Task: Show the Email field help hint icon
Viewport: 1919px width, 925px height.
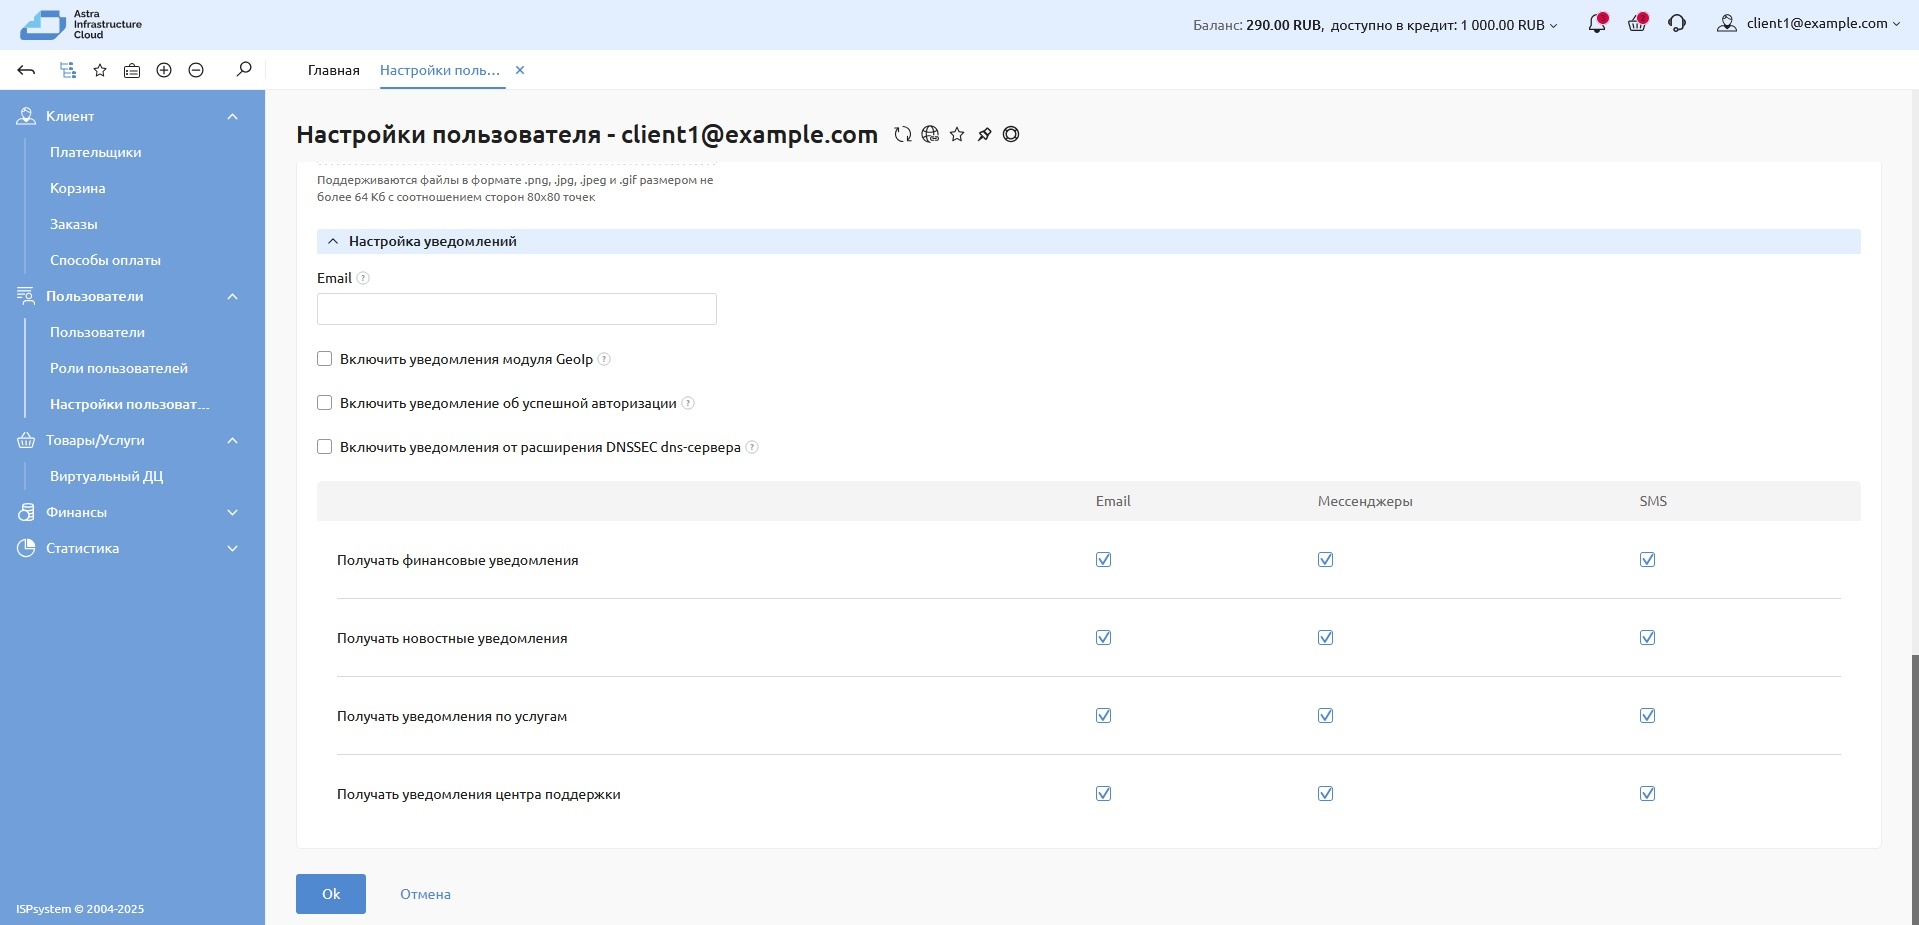Action: tap(363, 278)
